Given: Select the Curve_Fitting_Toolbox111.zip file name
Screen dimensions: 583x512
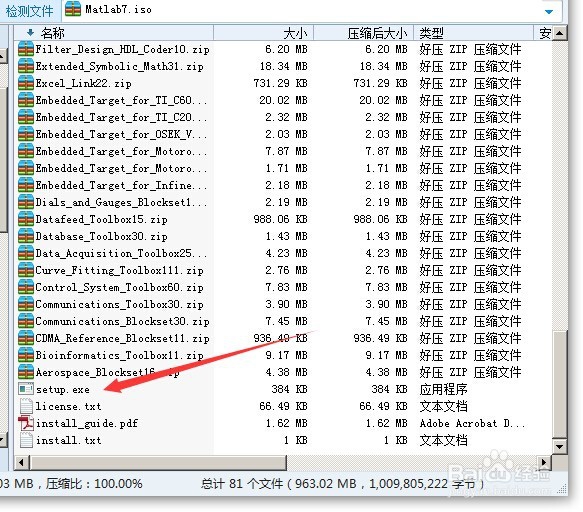Looking at the screenshot, I should pos(119,270).
